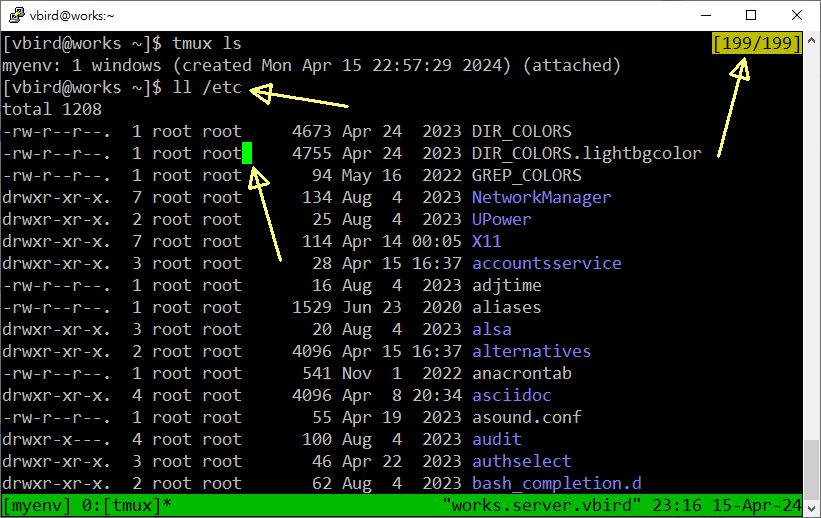Click the PuTTY icon in the title bar
This screenshot has width=821, height=518.
coord(16,15)
